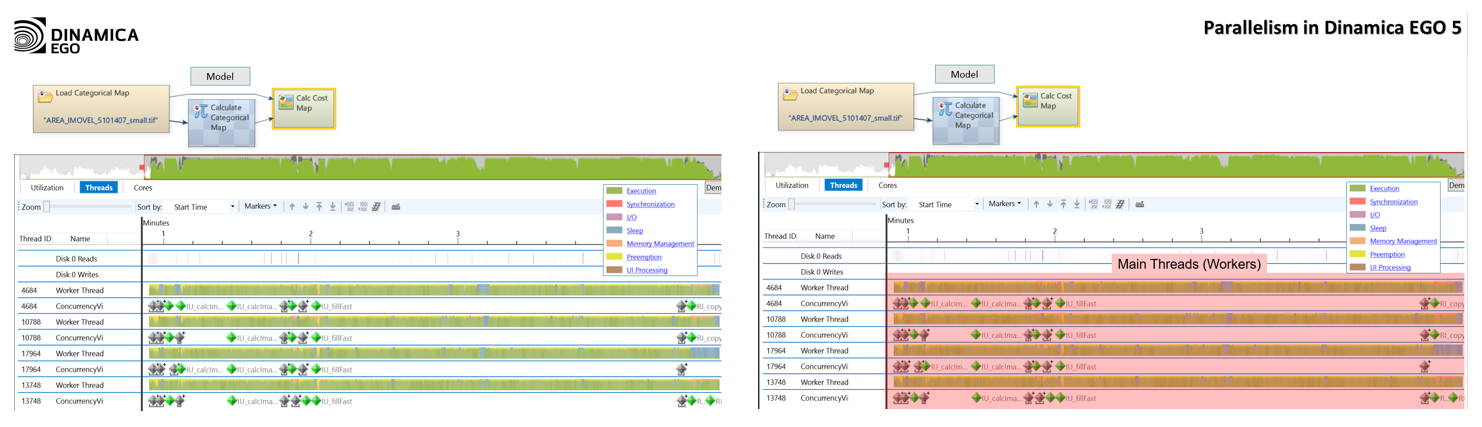
Task: Click the move thread up arrow in left profiler toolbar
Action: click(x=292, y=207)
